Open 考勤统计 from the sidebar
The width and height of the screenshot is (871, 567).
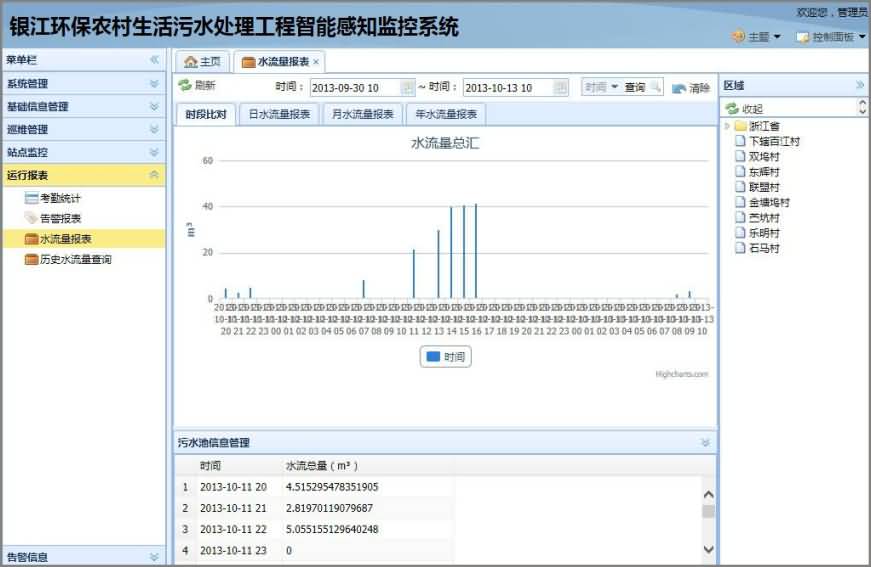[60, 198]
